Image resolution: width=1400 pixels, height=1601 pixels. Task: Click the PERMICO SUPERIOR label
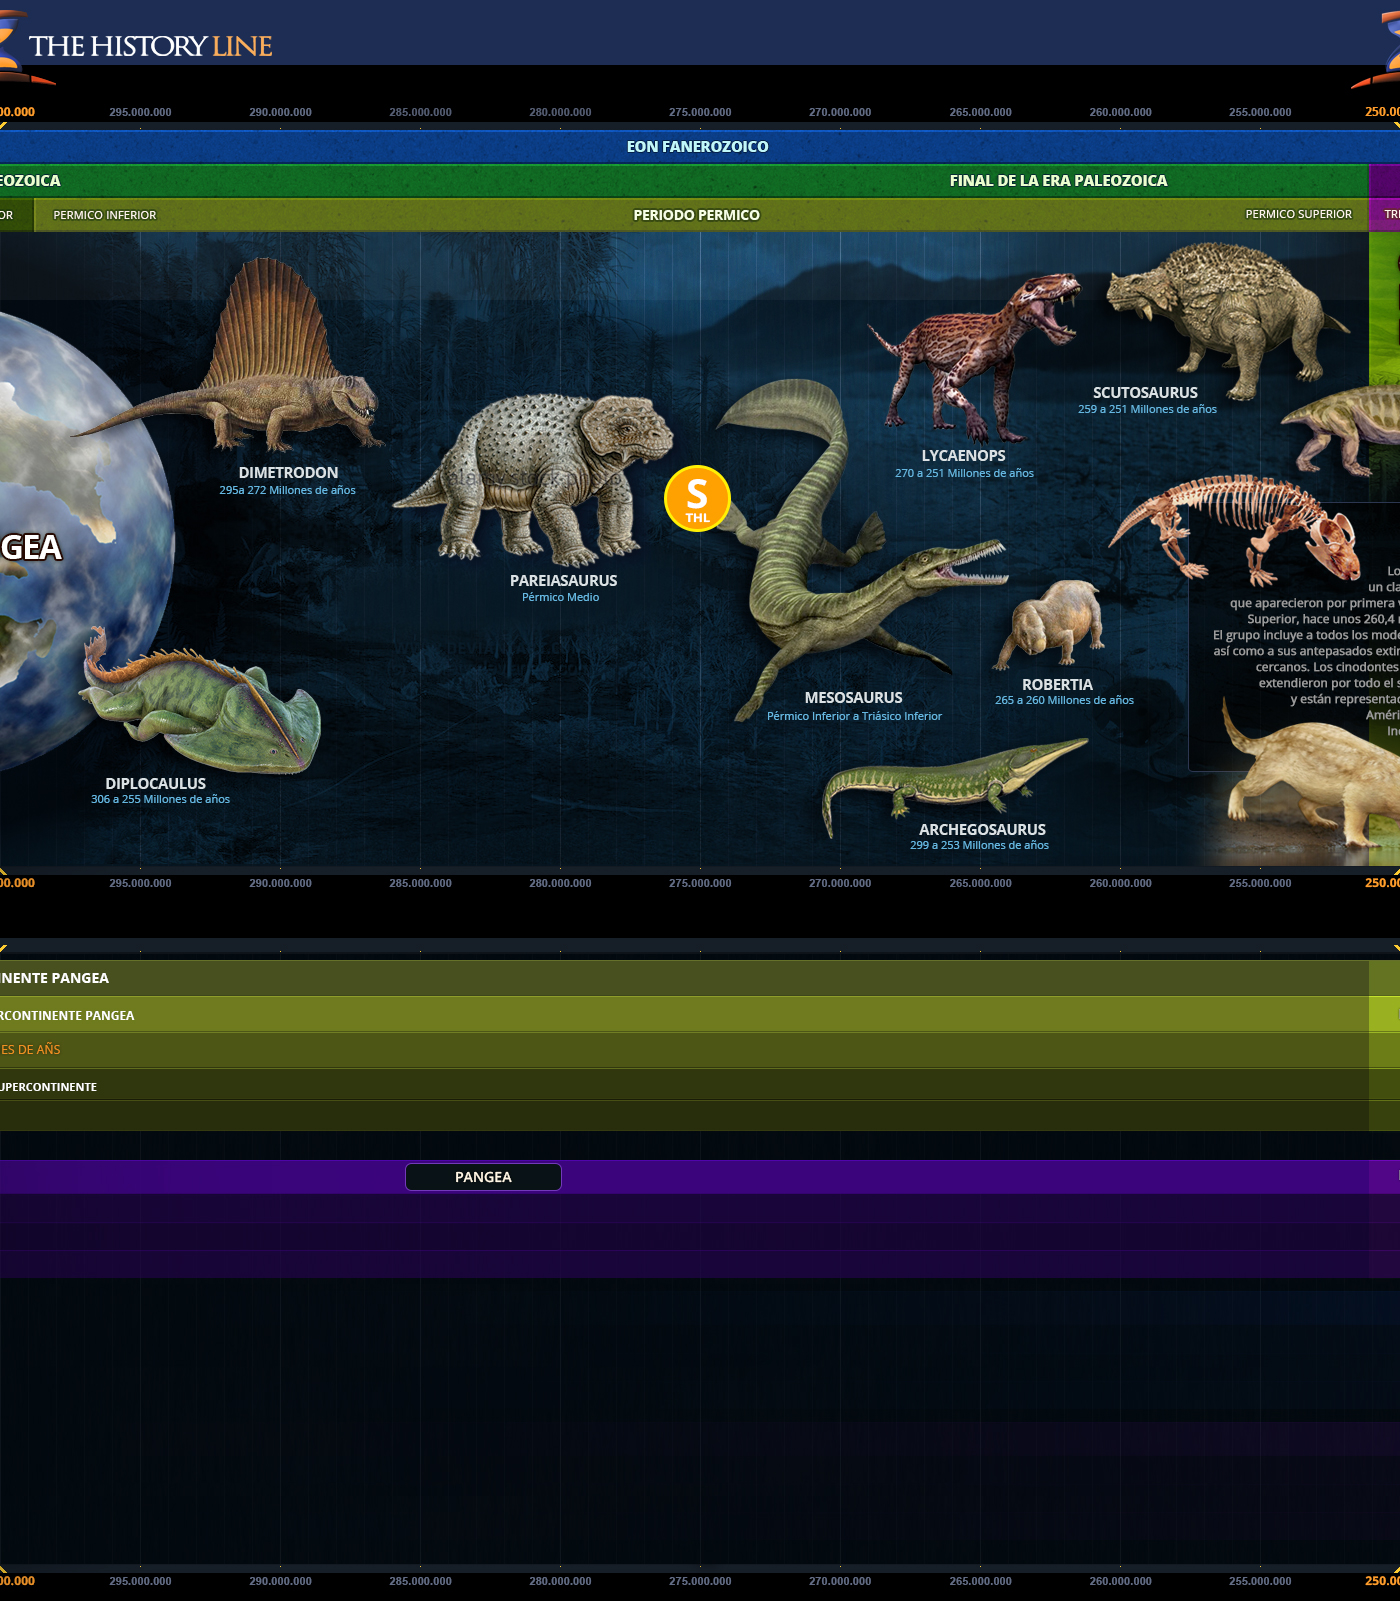[x=1298, y=214]
